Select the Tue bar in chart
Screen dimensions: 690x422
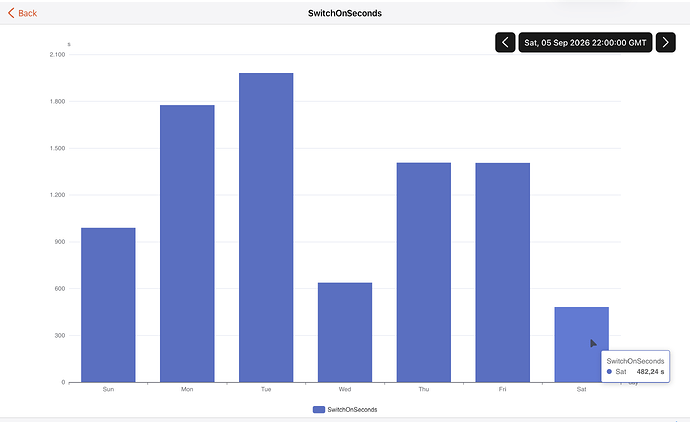coord(266,228)
